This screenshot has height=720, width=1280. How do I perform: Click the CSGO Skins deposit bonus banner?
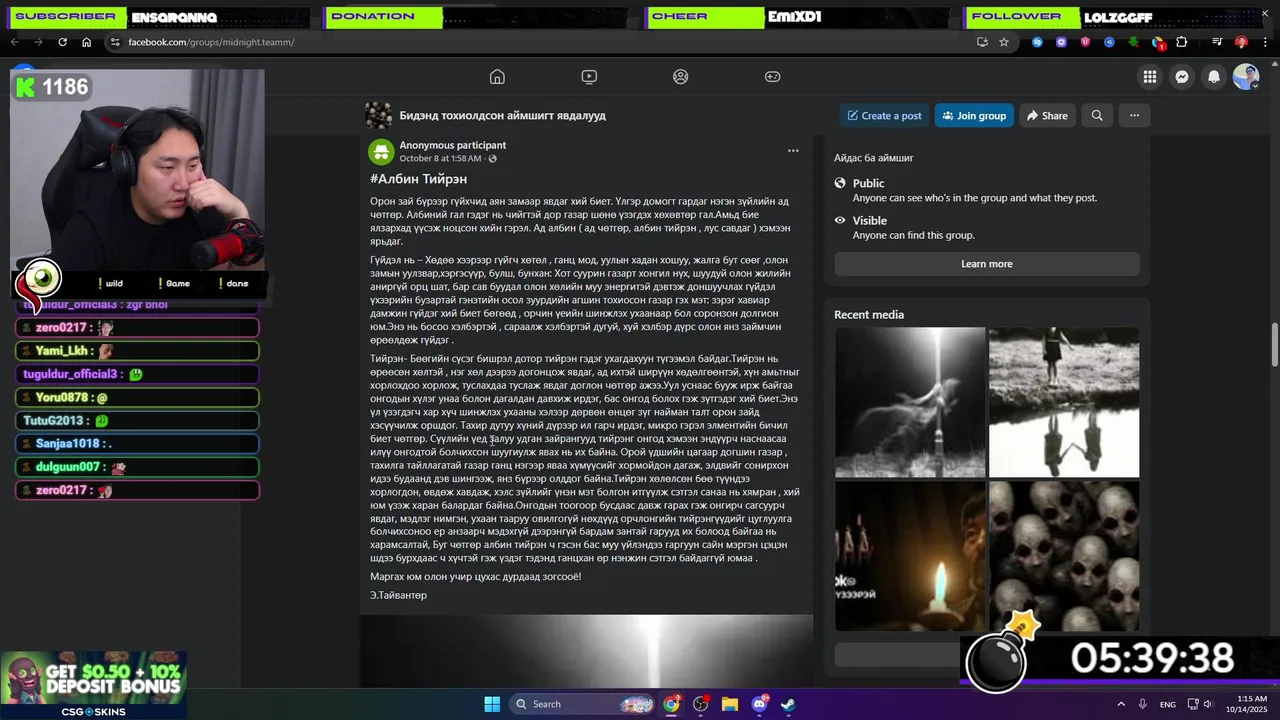coord(93,685)
